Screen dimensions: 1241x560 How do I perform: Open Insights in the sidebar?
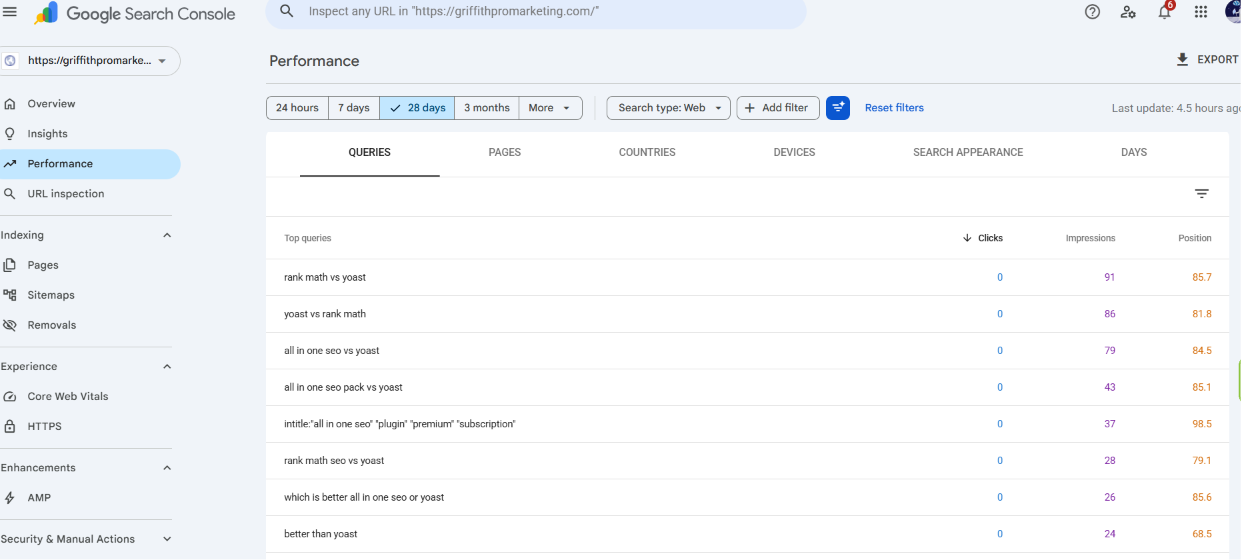point(88,134)
